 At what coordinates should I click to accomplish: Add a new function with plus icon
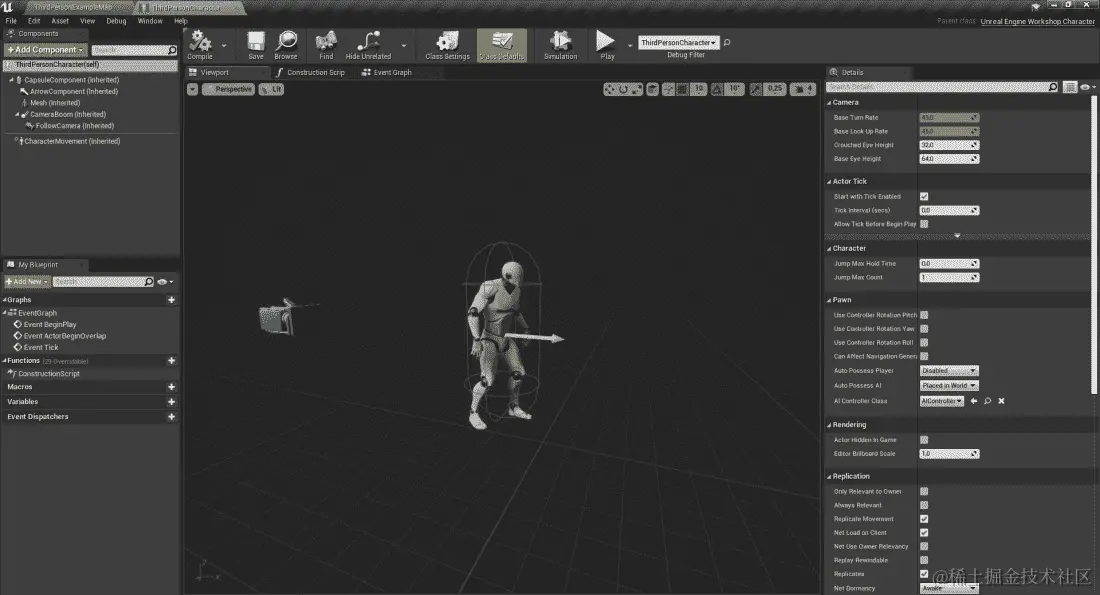[x=171, y=361]
